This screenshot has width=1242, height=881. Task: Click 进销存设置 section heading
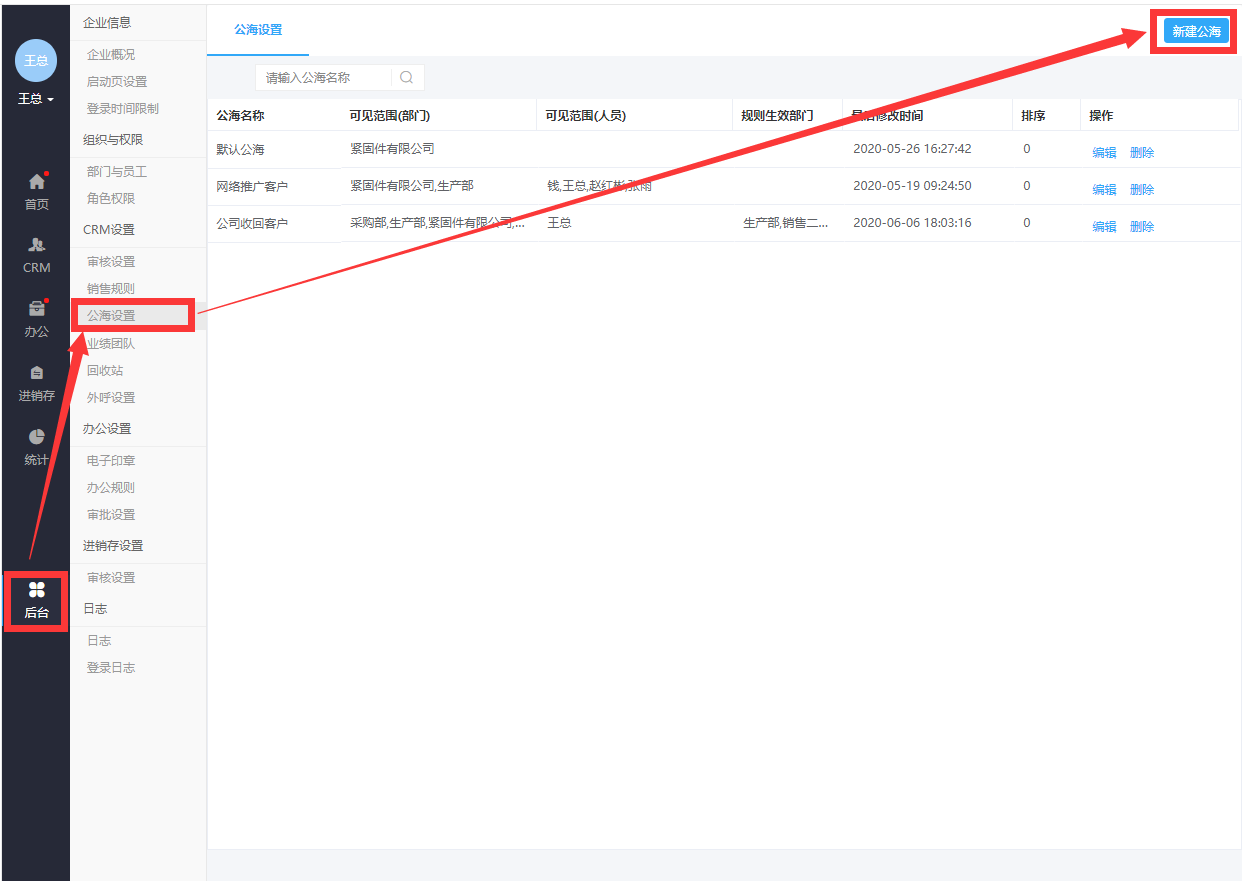pyautogui.click(x=113, y=545)
